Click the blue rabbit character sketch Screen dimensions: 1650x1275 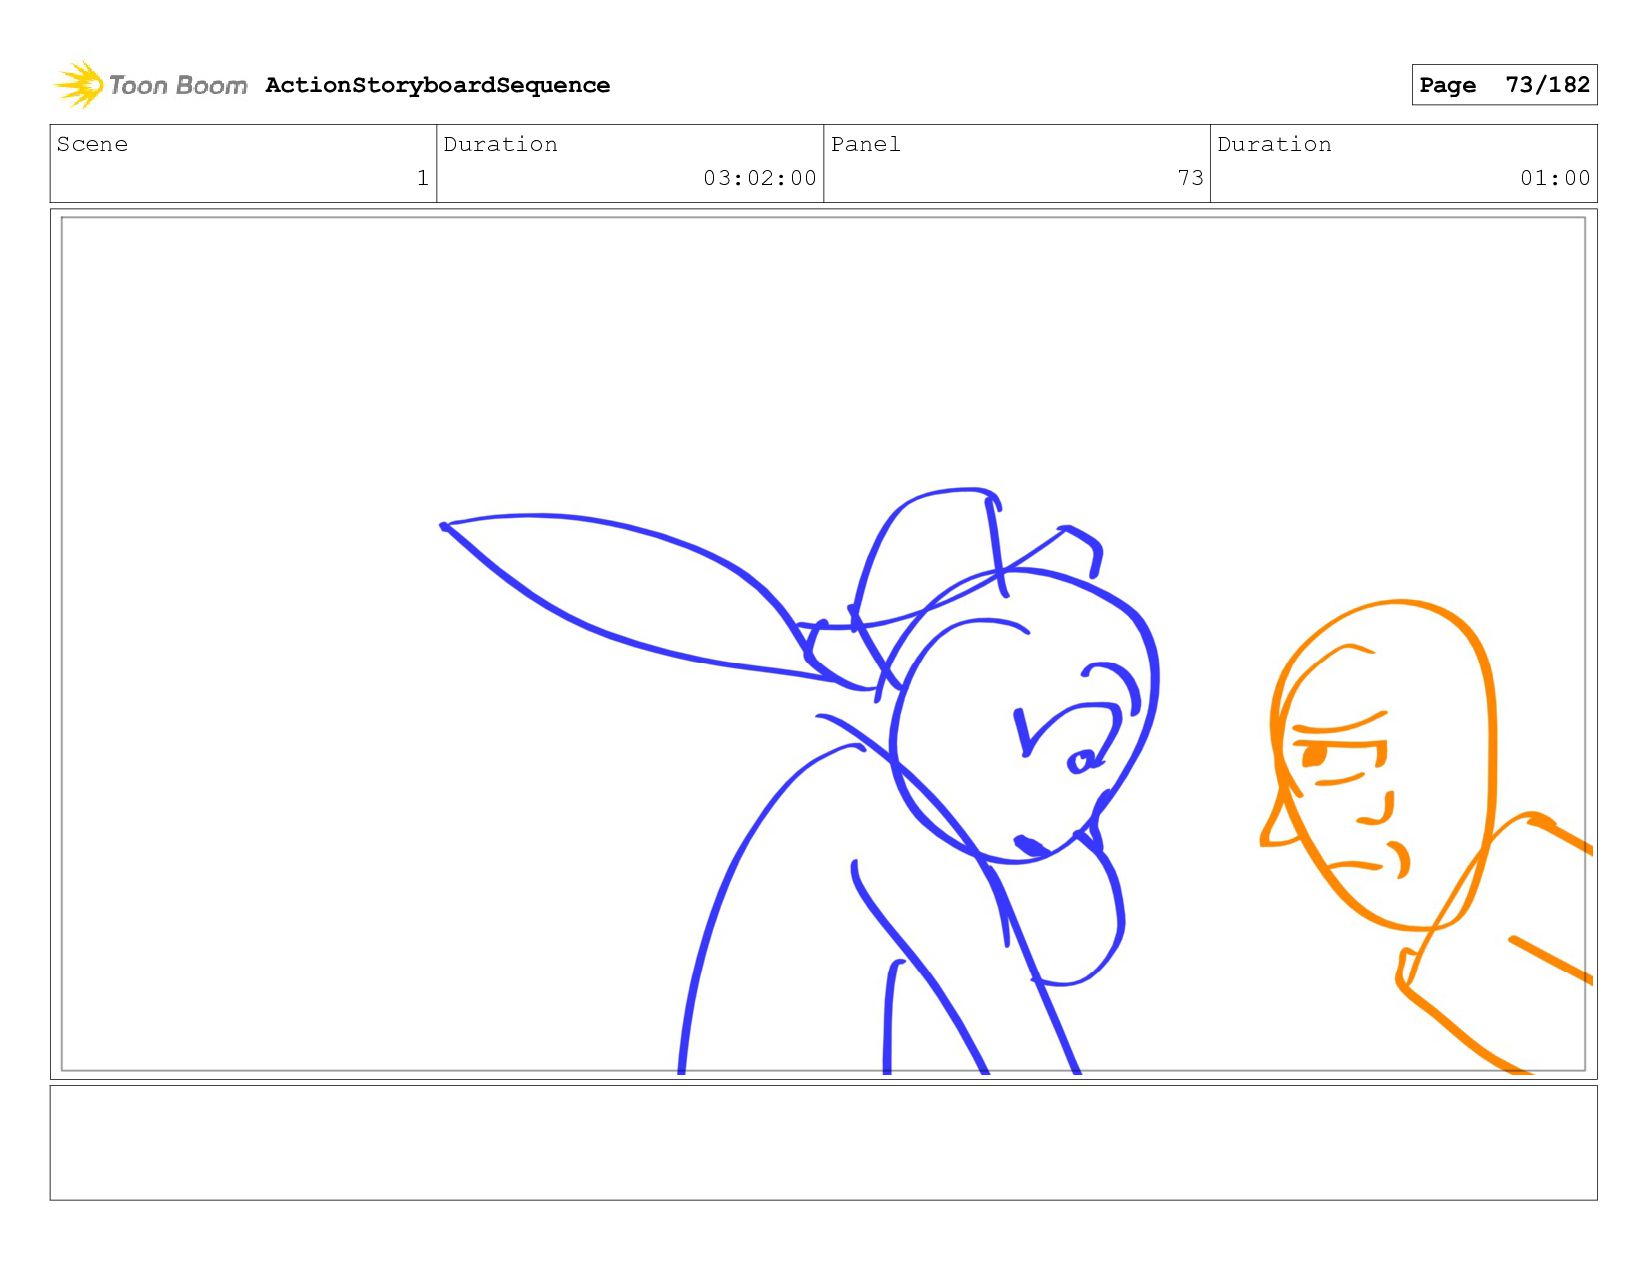tap(800, 781)
